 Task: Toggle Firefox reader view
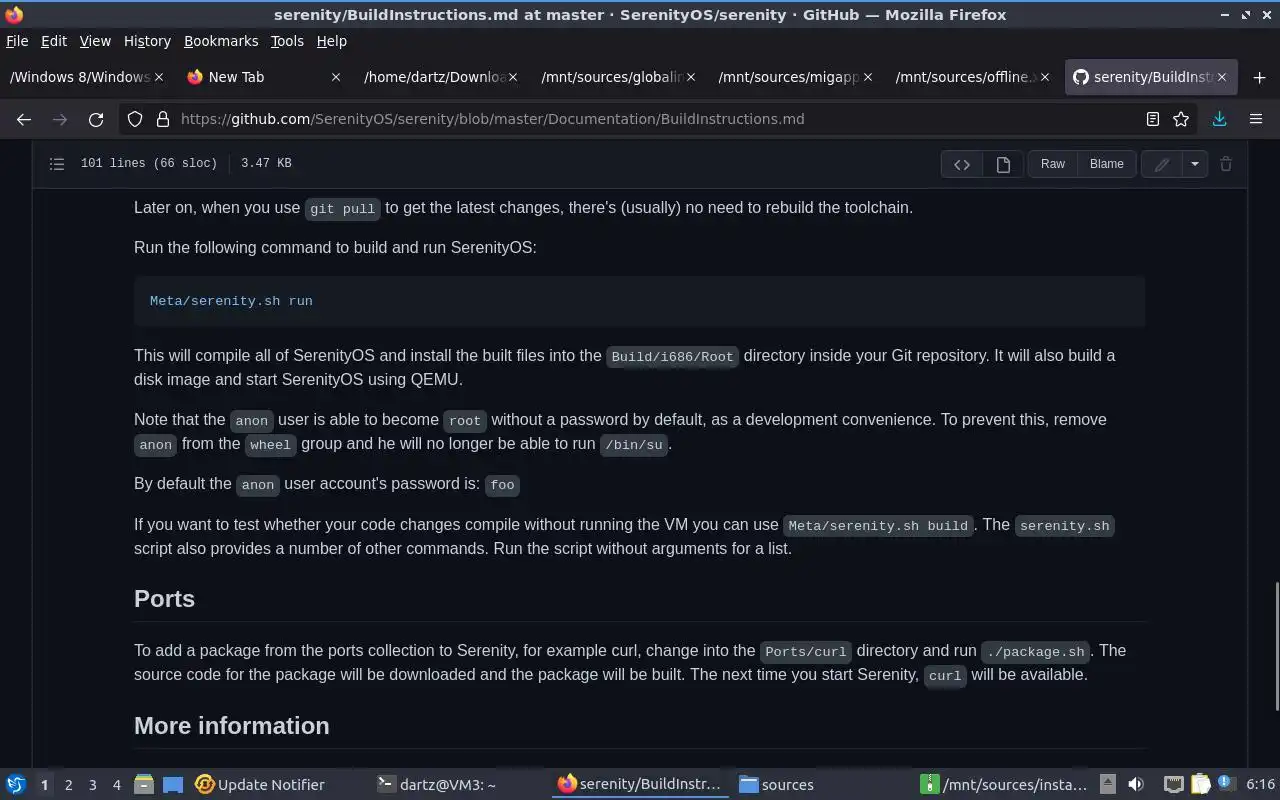coord(1153,119)
